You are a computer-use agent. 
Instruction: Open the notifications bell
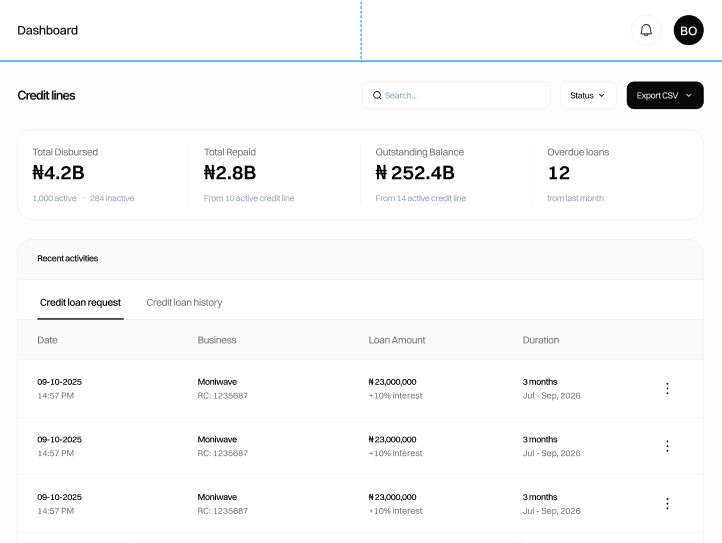point(646,30)
